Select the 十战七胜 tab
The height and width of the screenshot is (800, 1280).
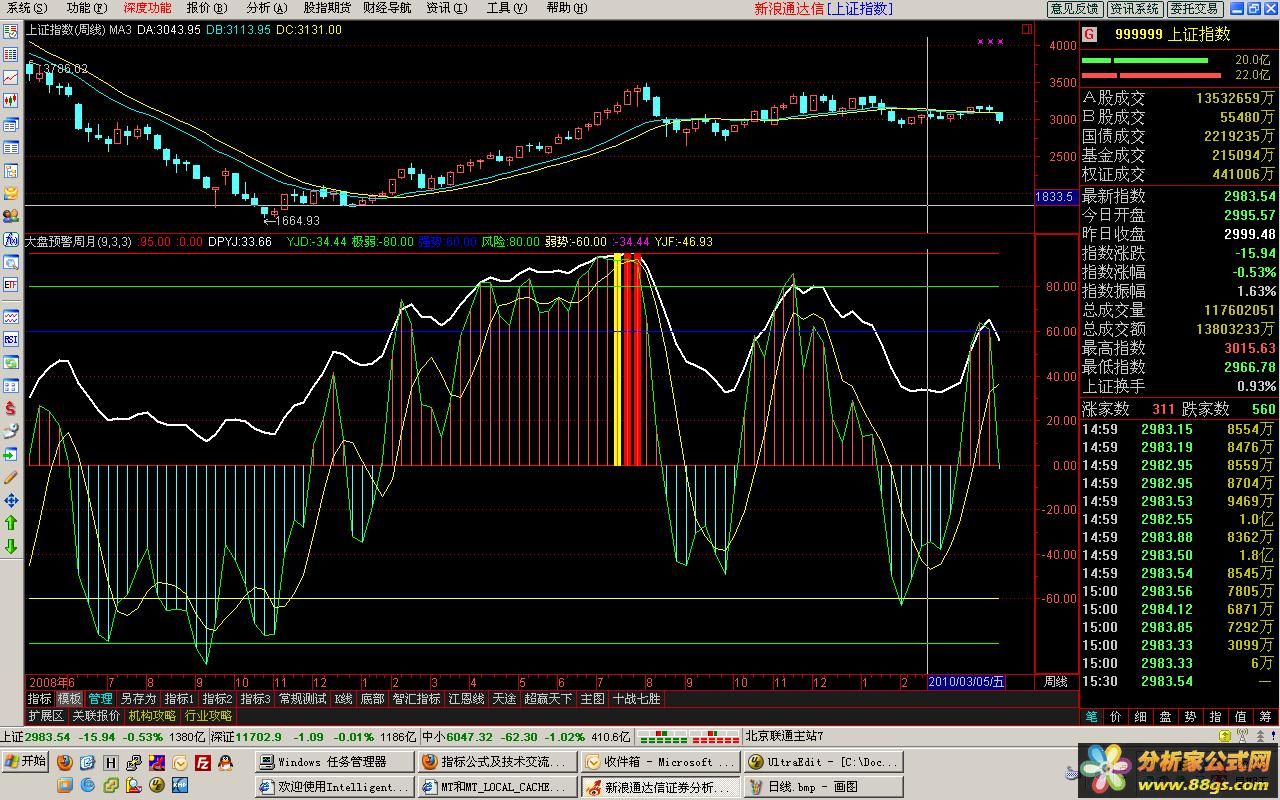pyautogui.click(x=636, y=699)
